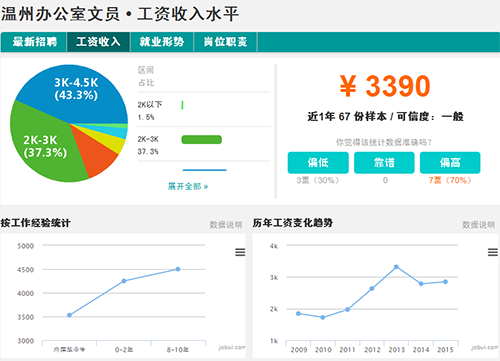Select the 工资收入 tab
The image size is (500, 361).
(98, 42)
